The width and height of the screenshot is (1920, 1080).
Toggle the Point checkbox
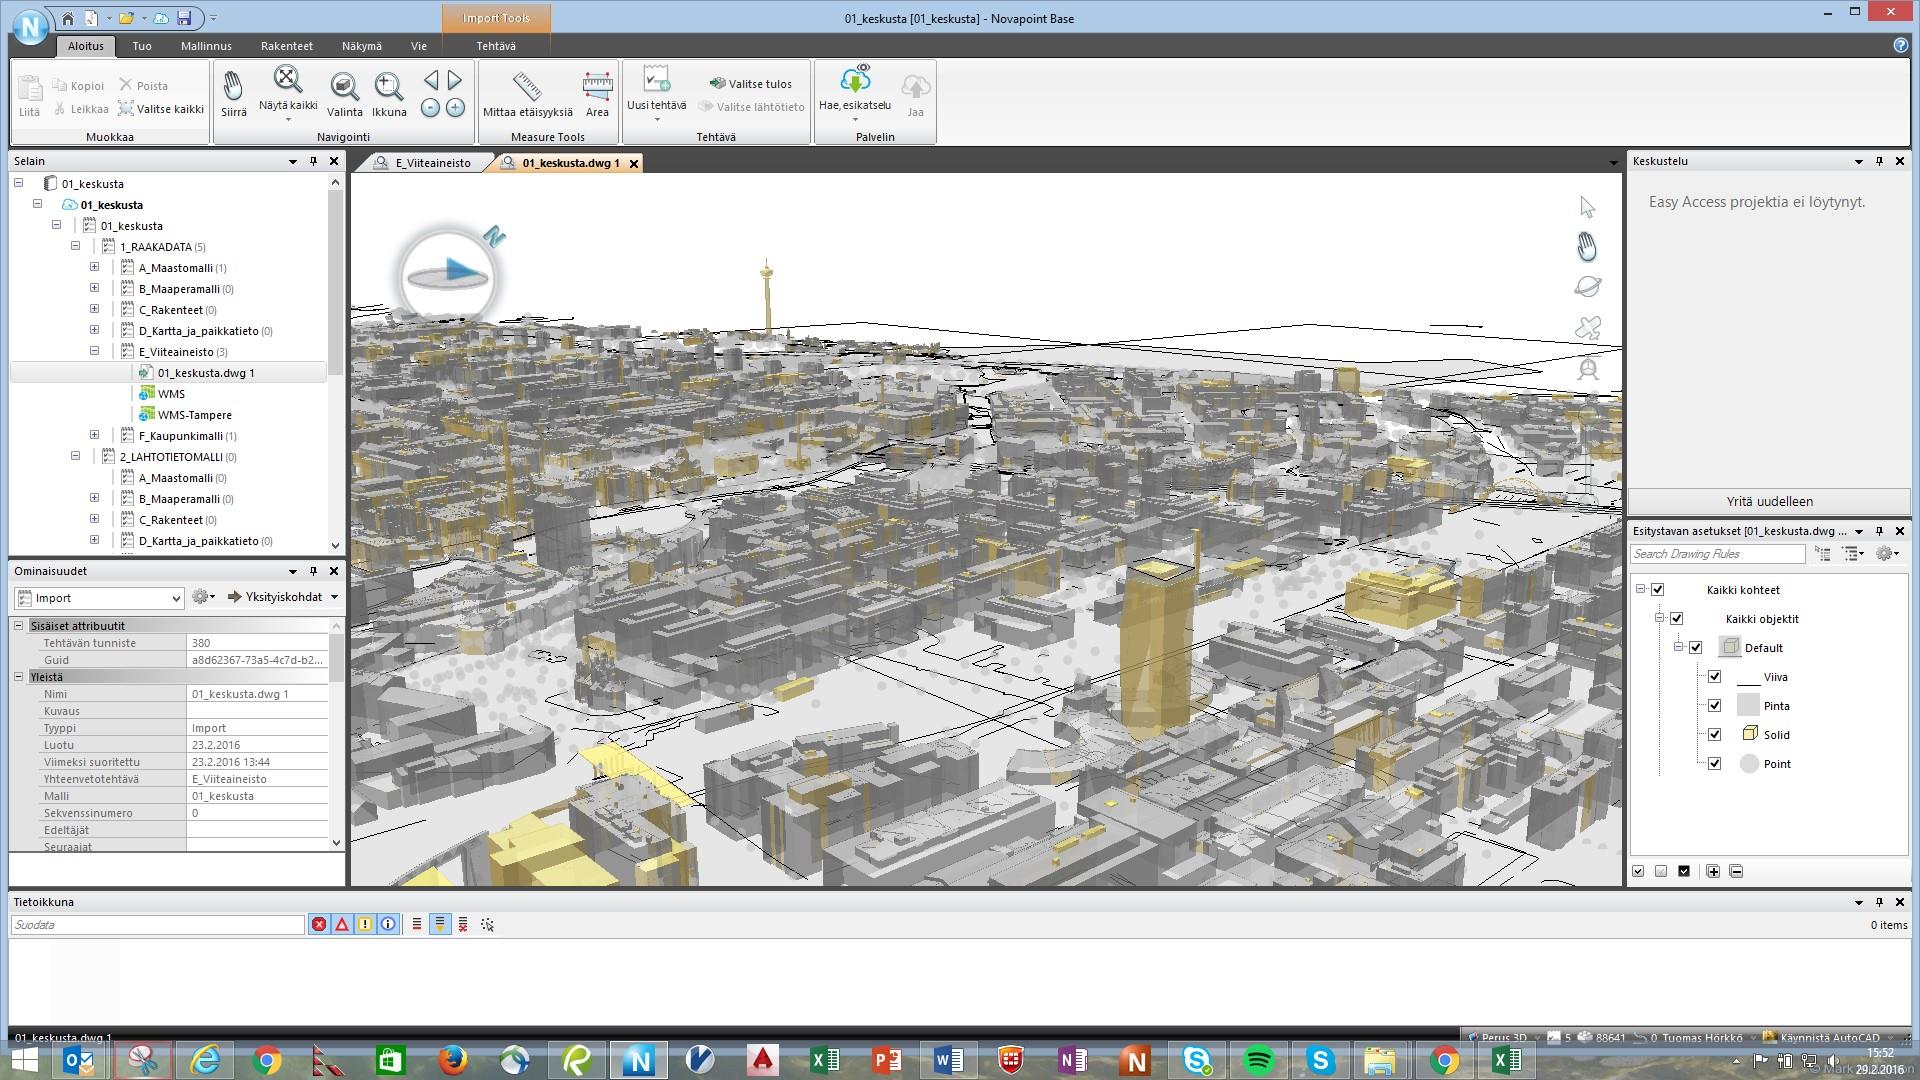point(1715,764)
